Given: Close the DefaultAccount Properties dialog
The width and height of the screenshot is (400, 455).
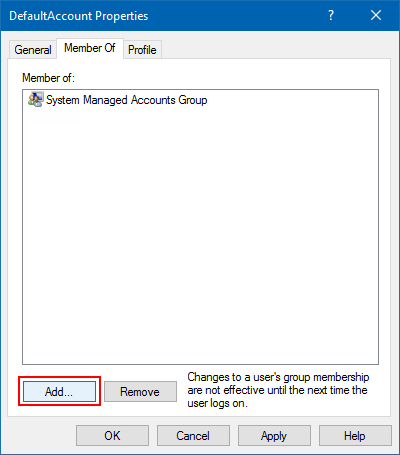Looking at the screenshot, I should coord(376,15).
